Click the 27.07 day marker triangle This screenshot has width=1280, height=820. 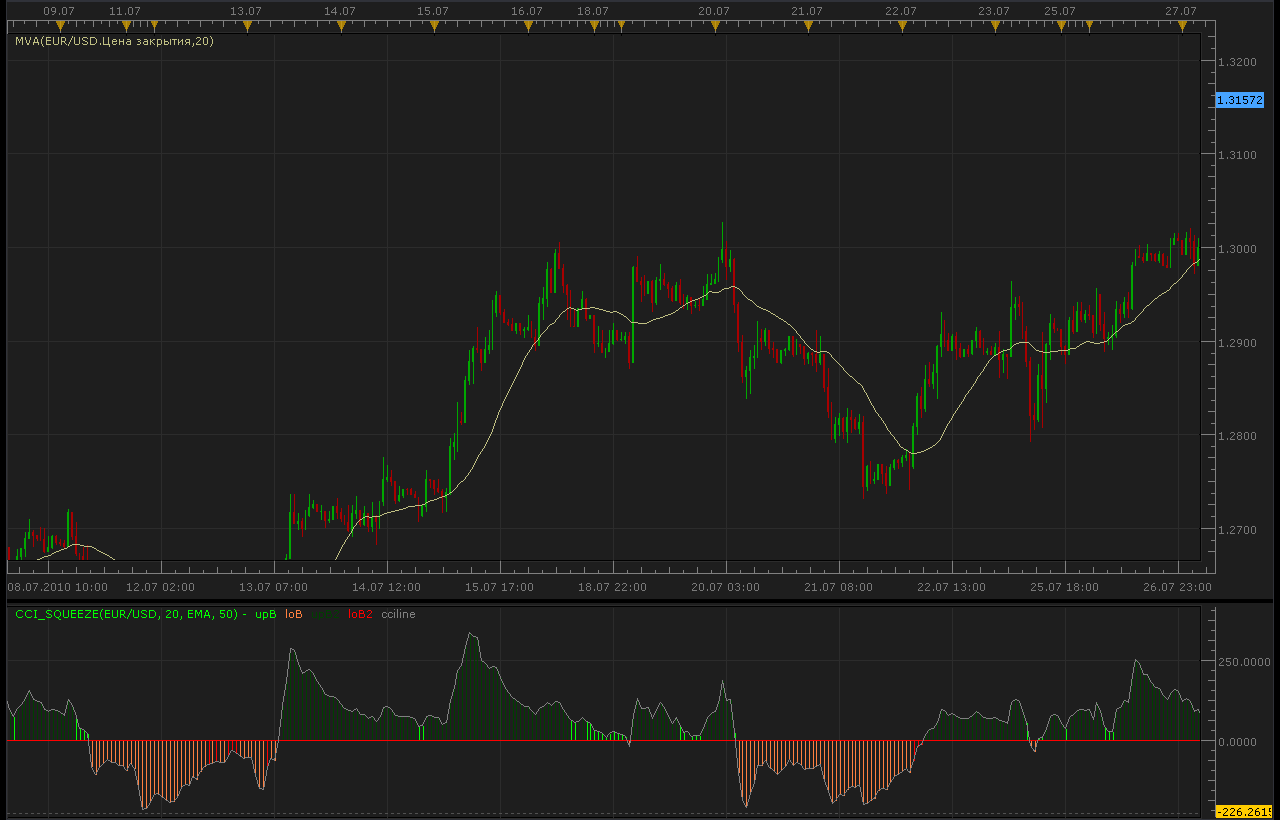pos(1181,25)
